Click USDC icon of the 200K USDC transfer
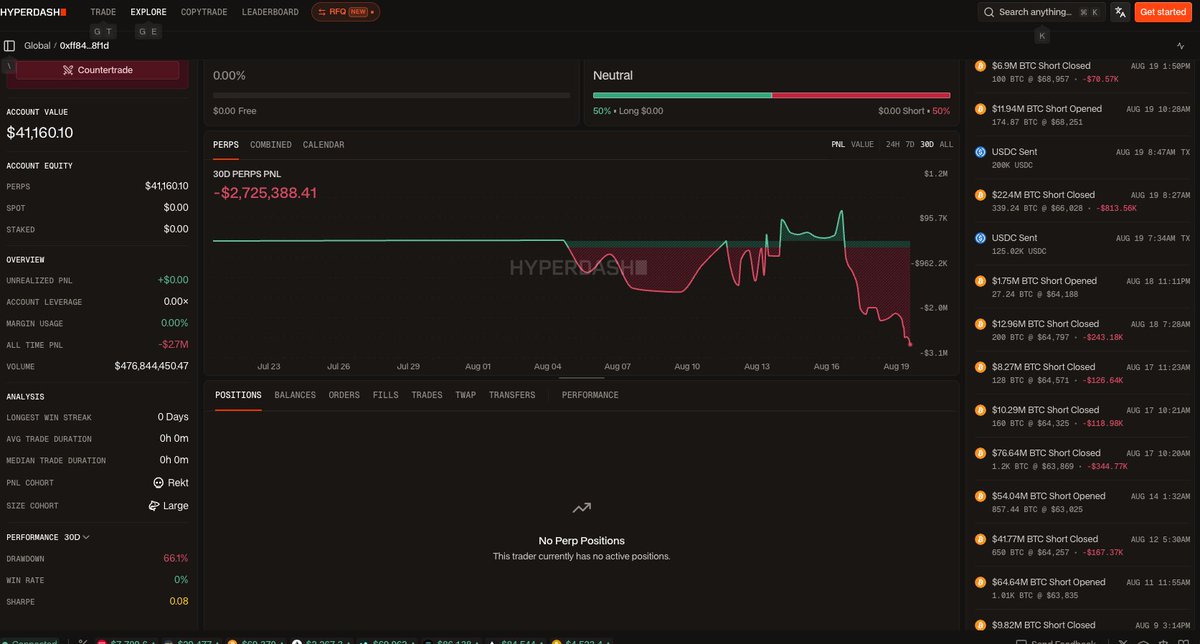This screenshot has height=644, width=1200. 980,152
